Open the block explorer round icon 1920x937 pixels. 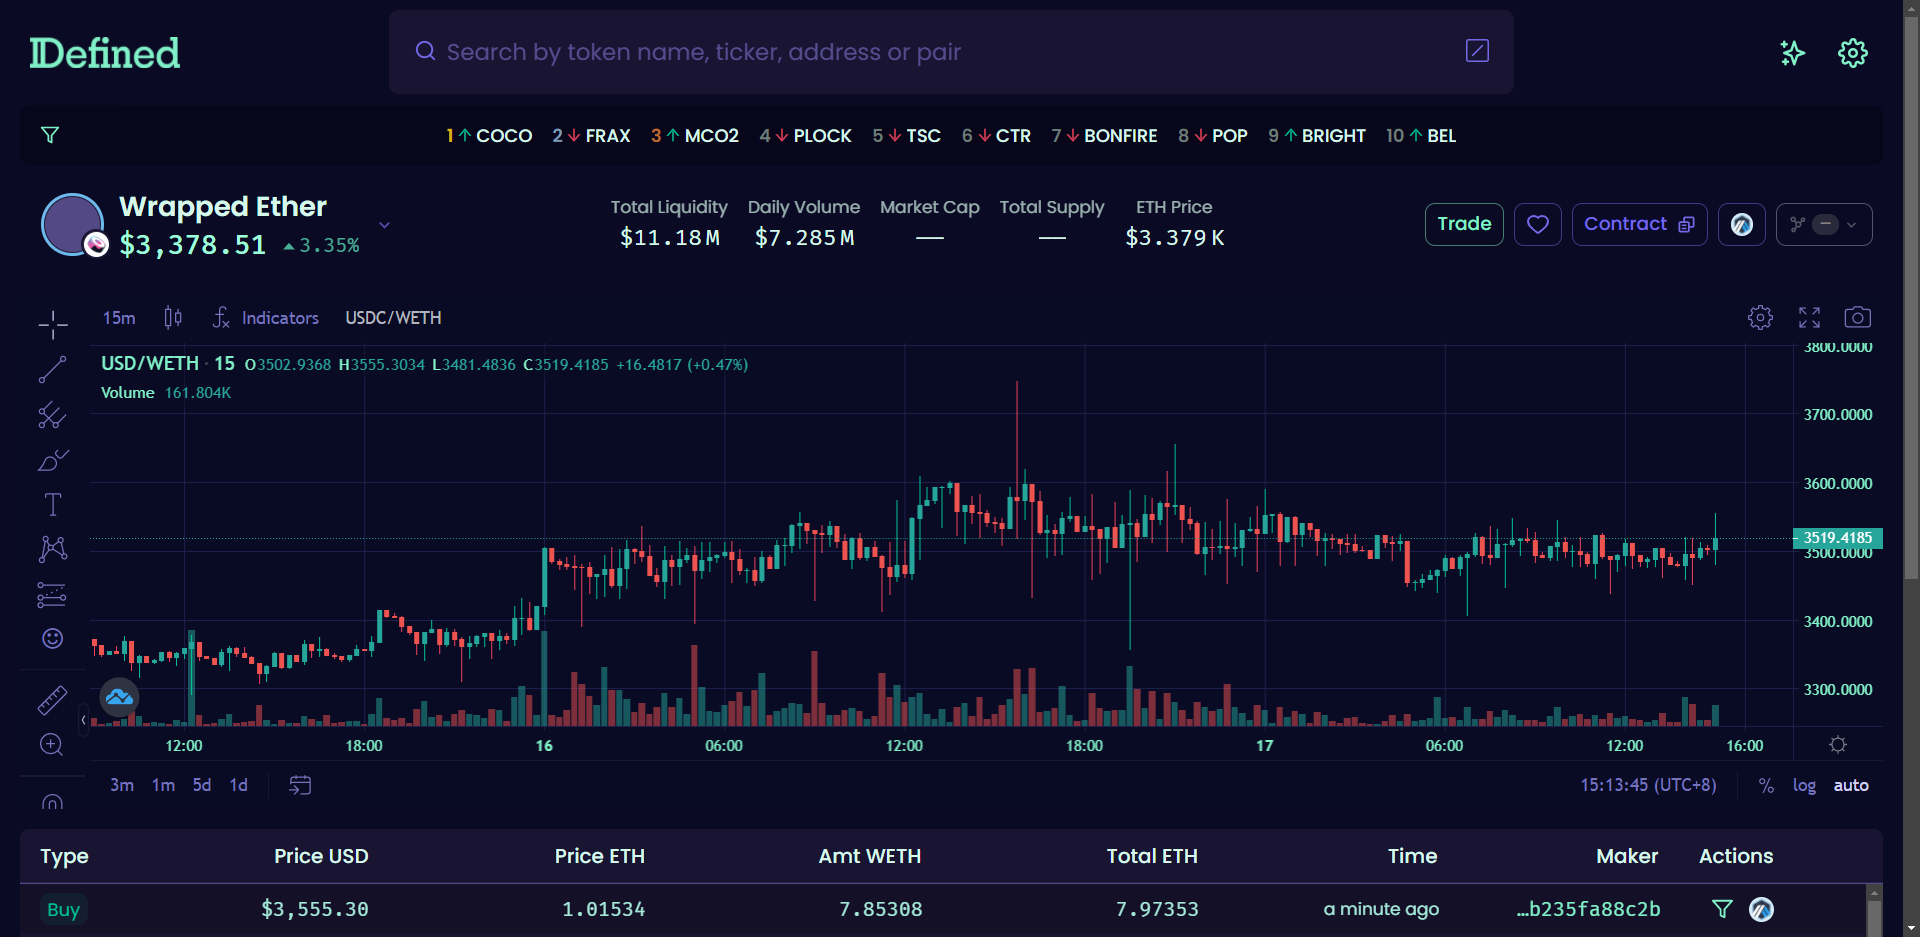pyautogui.click(x=1742, y=224)
